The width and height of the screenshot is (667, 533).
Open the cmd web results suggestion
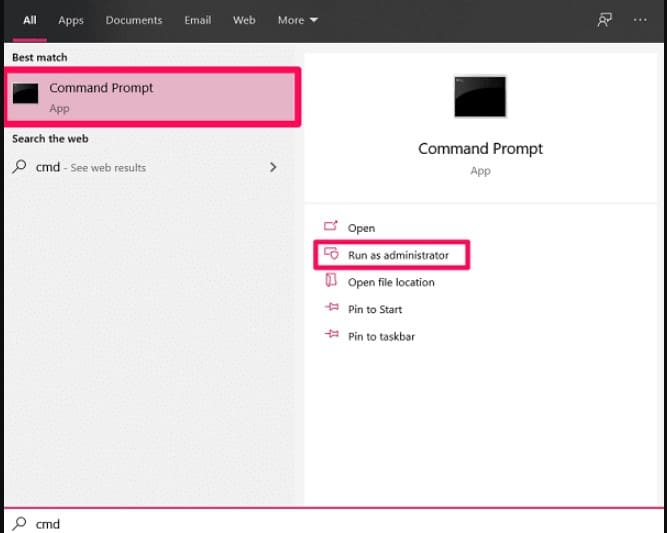[x=145, y=167]
